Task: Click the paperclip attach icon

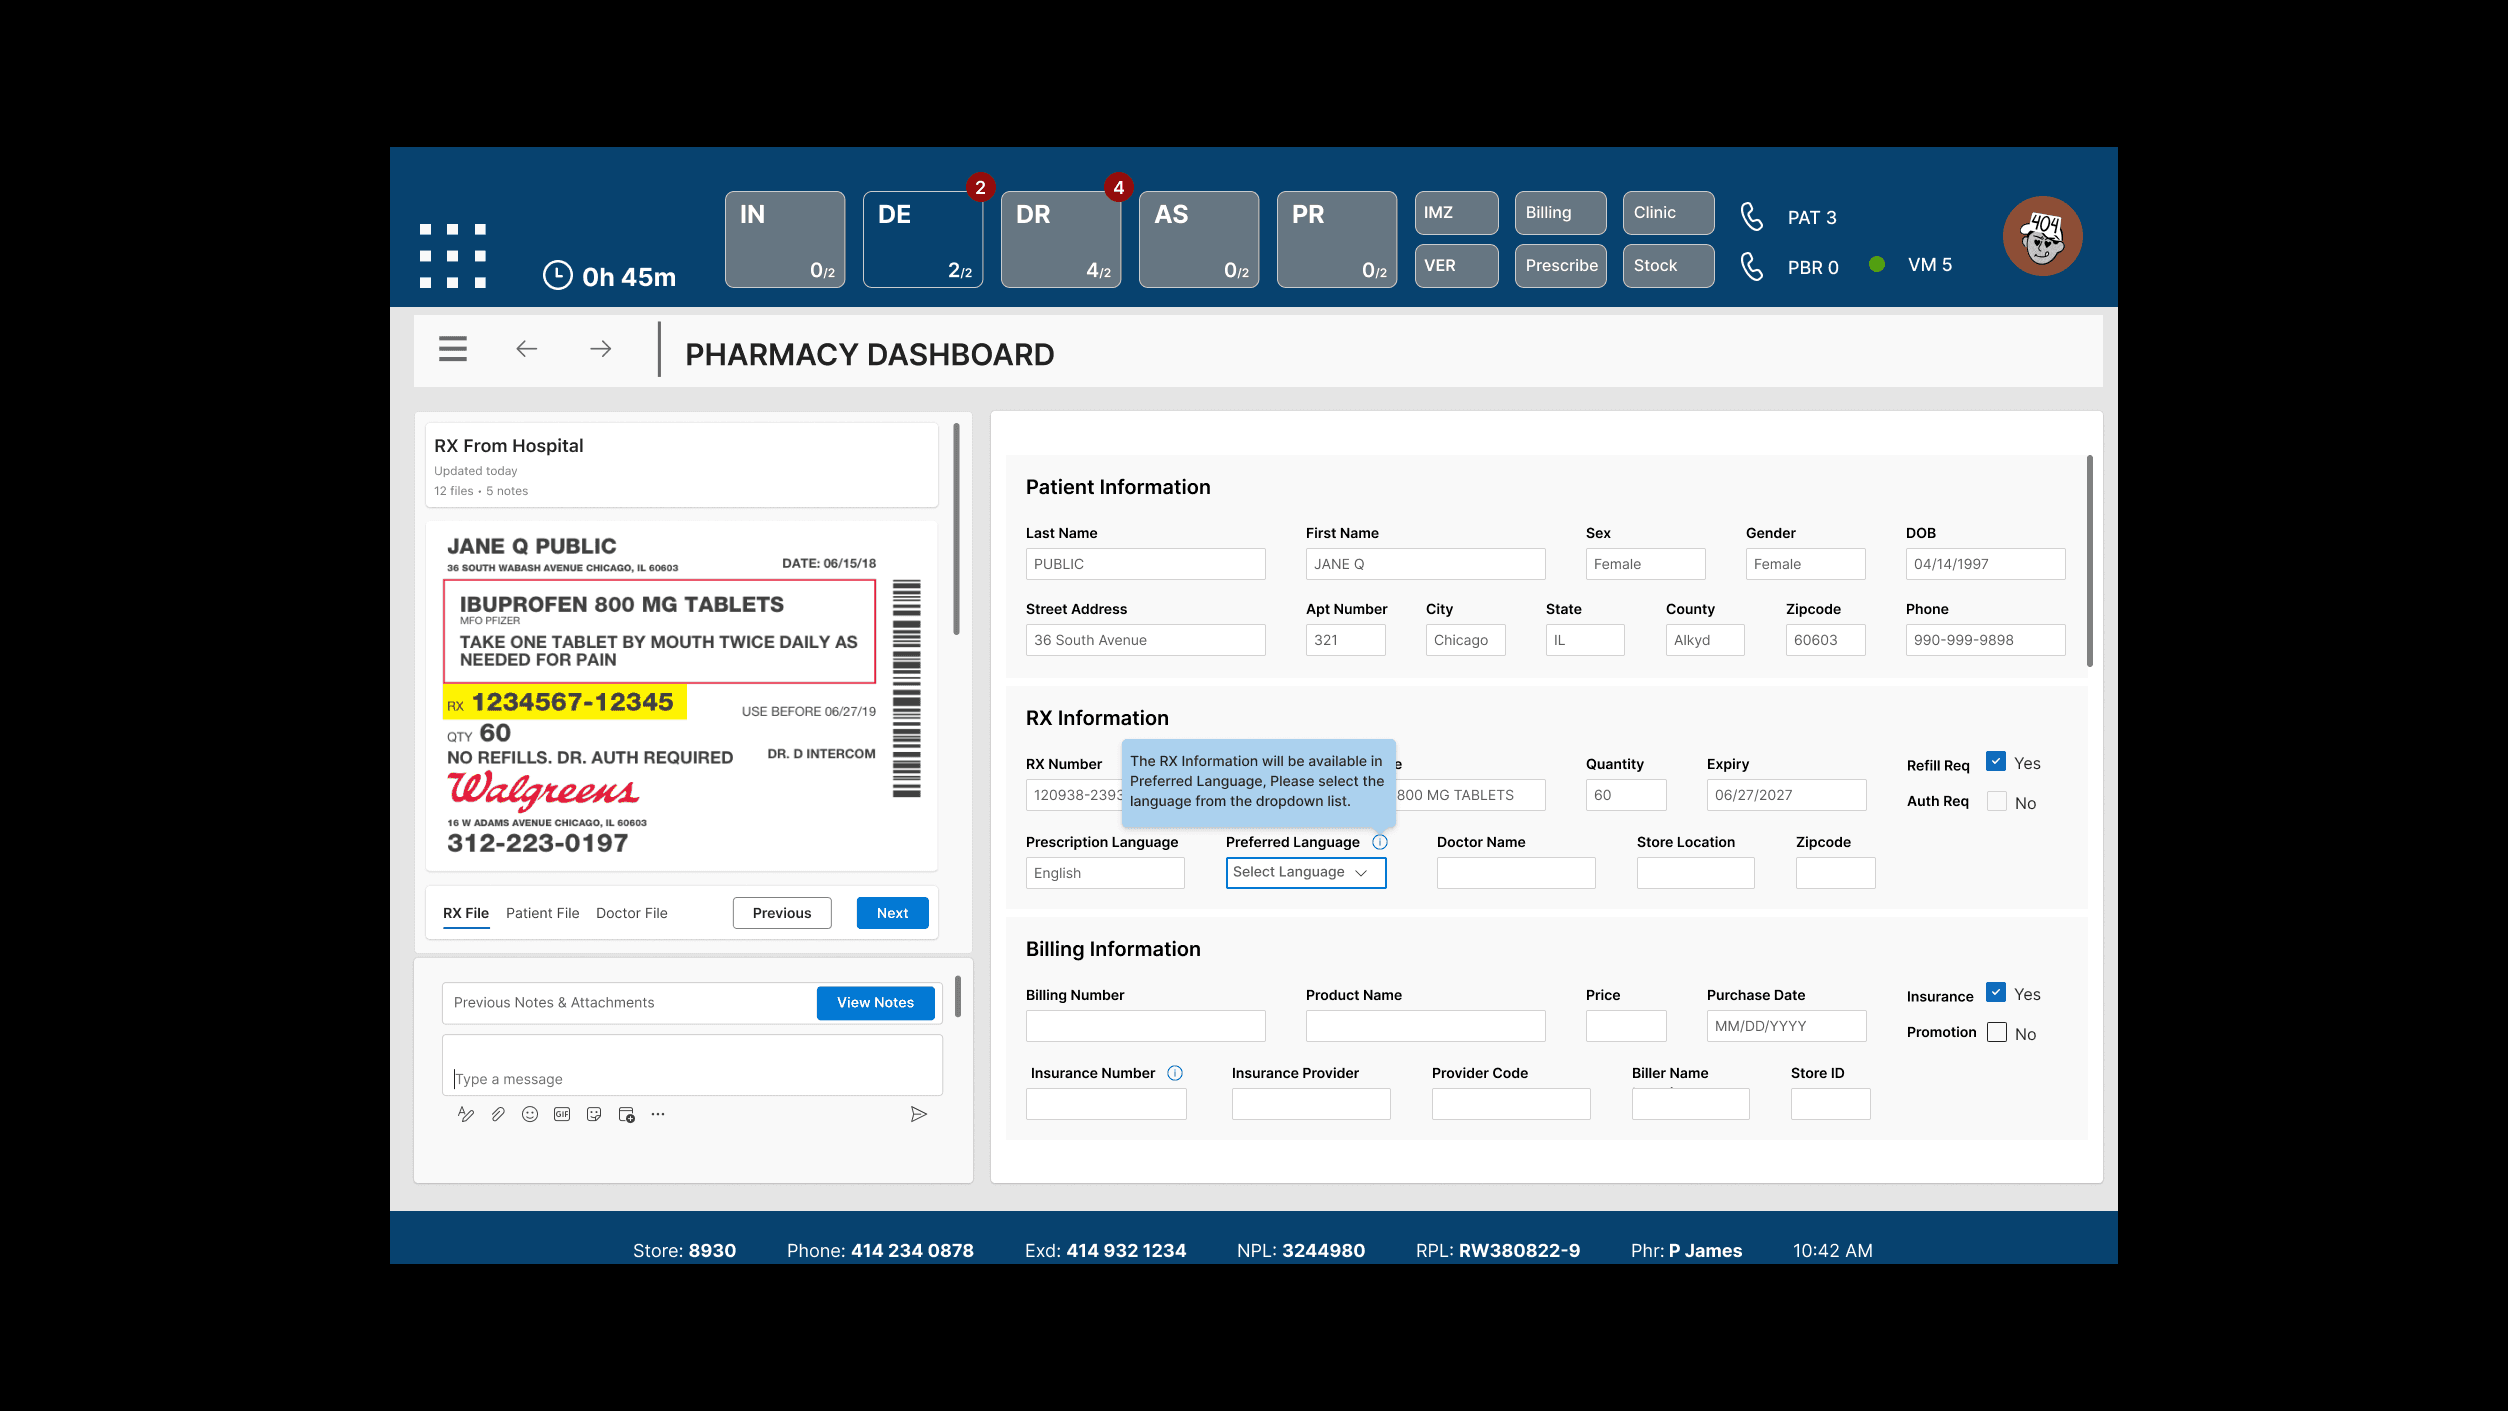Action: (x=498, y=1114)
